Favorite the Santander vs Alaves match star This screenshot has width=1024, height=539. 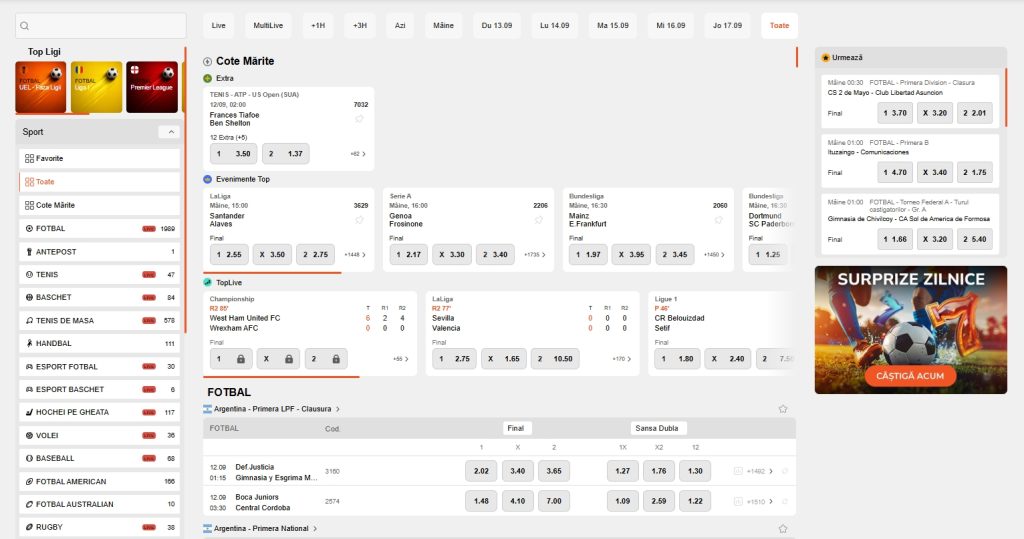click(x=359, y=220)
